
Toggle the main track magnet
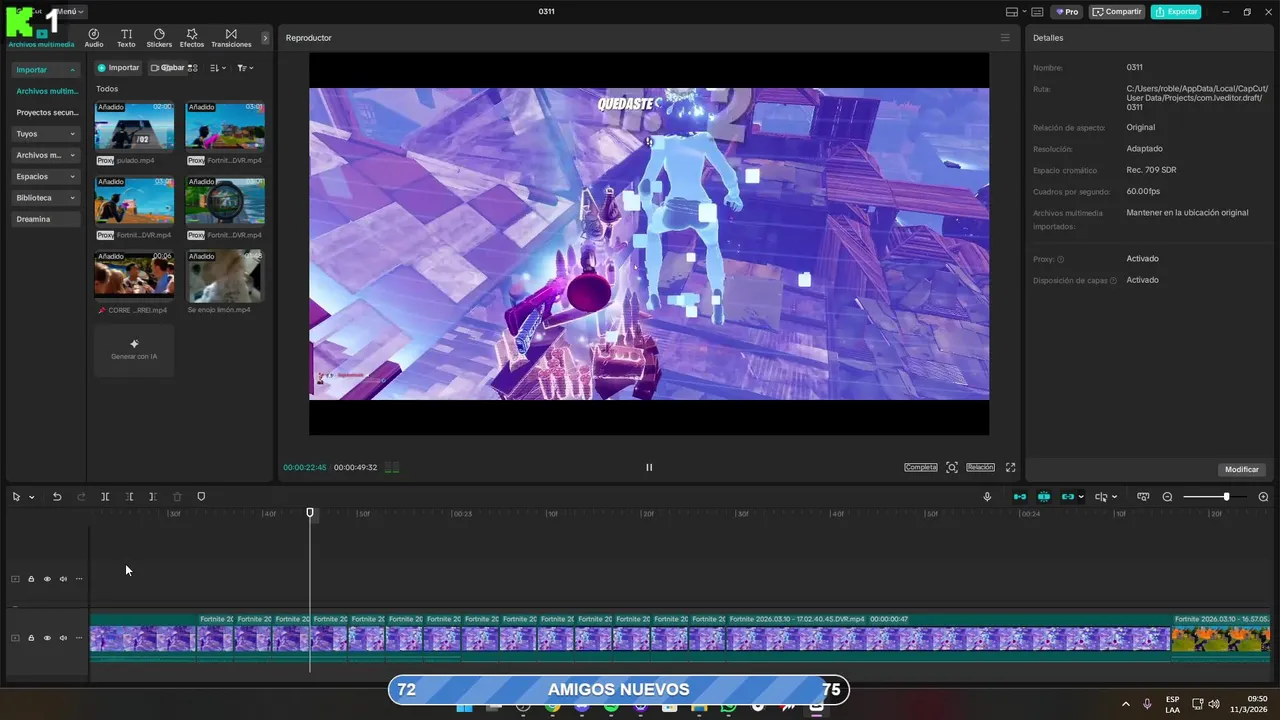[x=1020, y=497]
